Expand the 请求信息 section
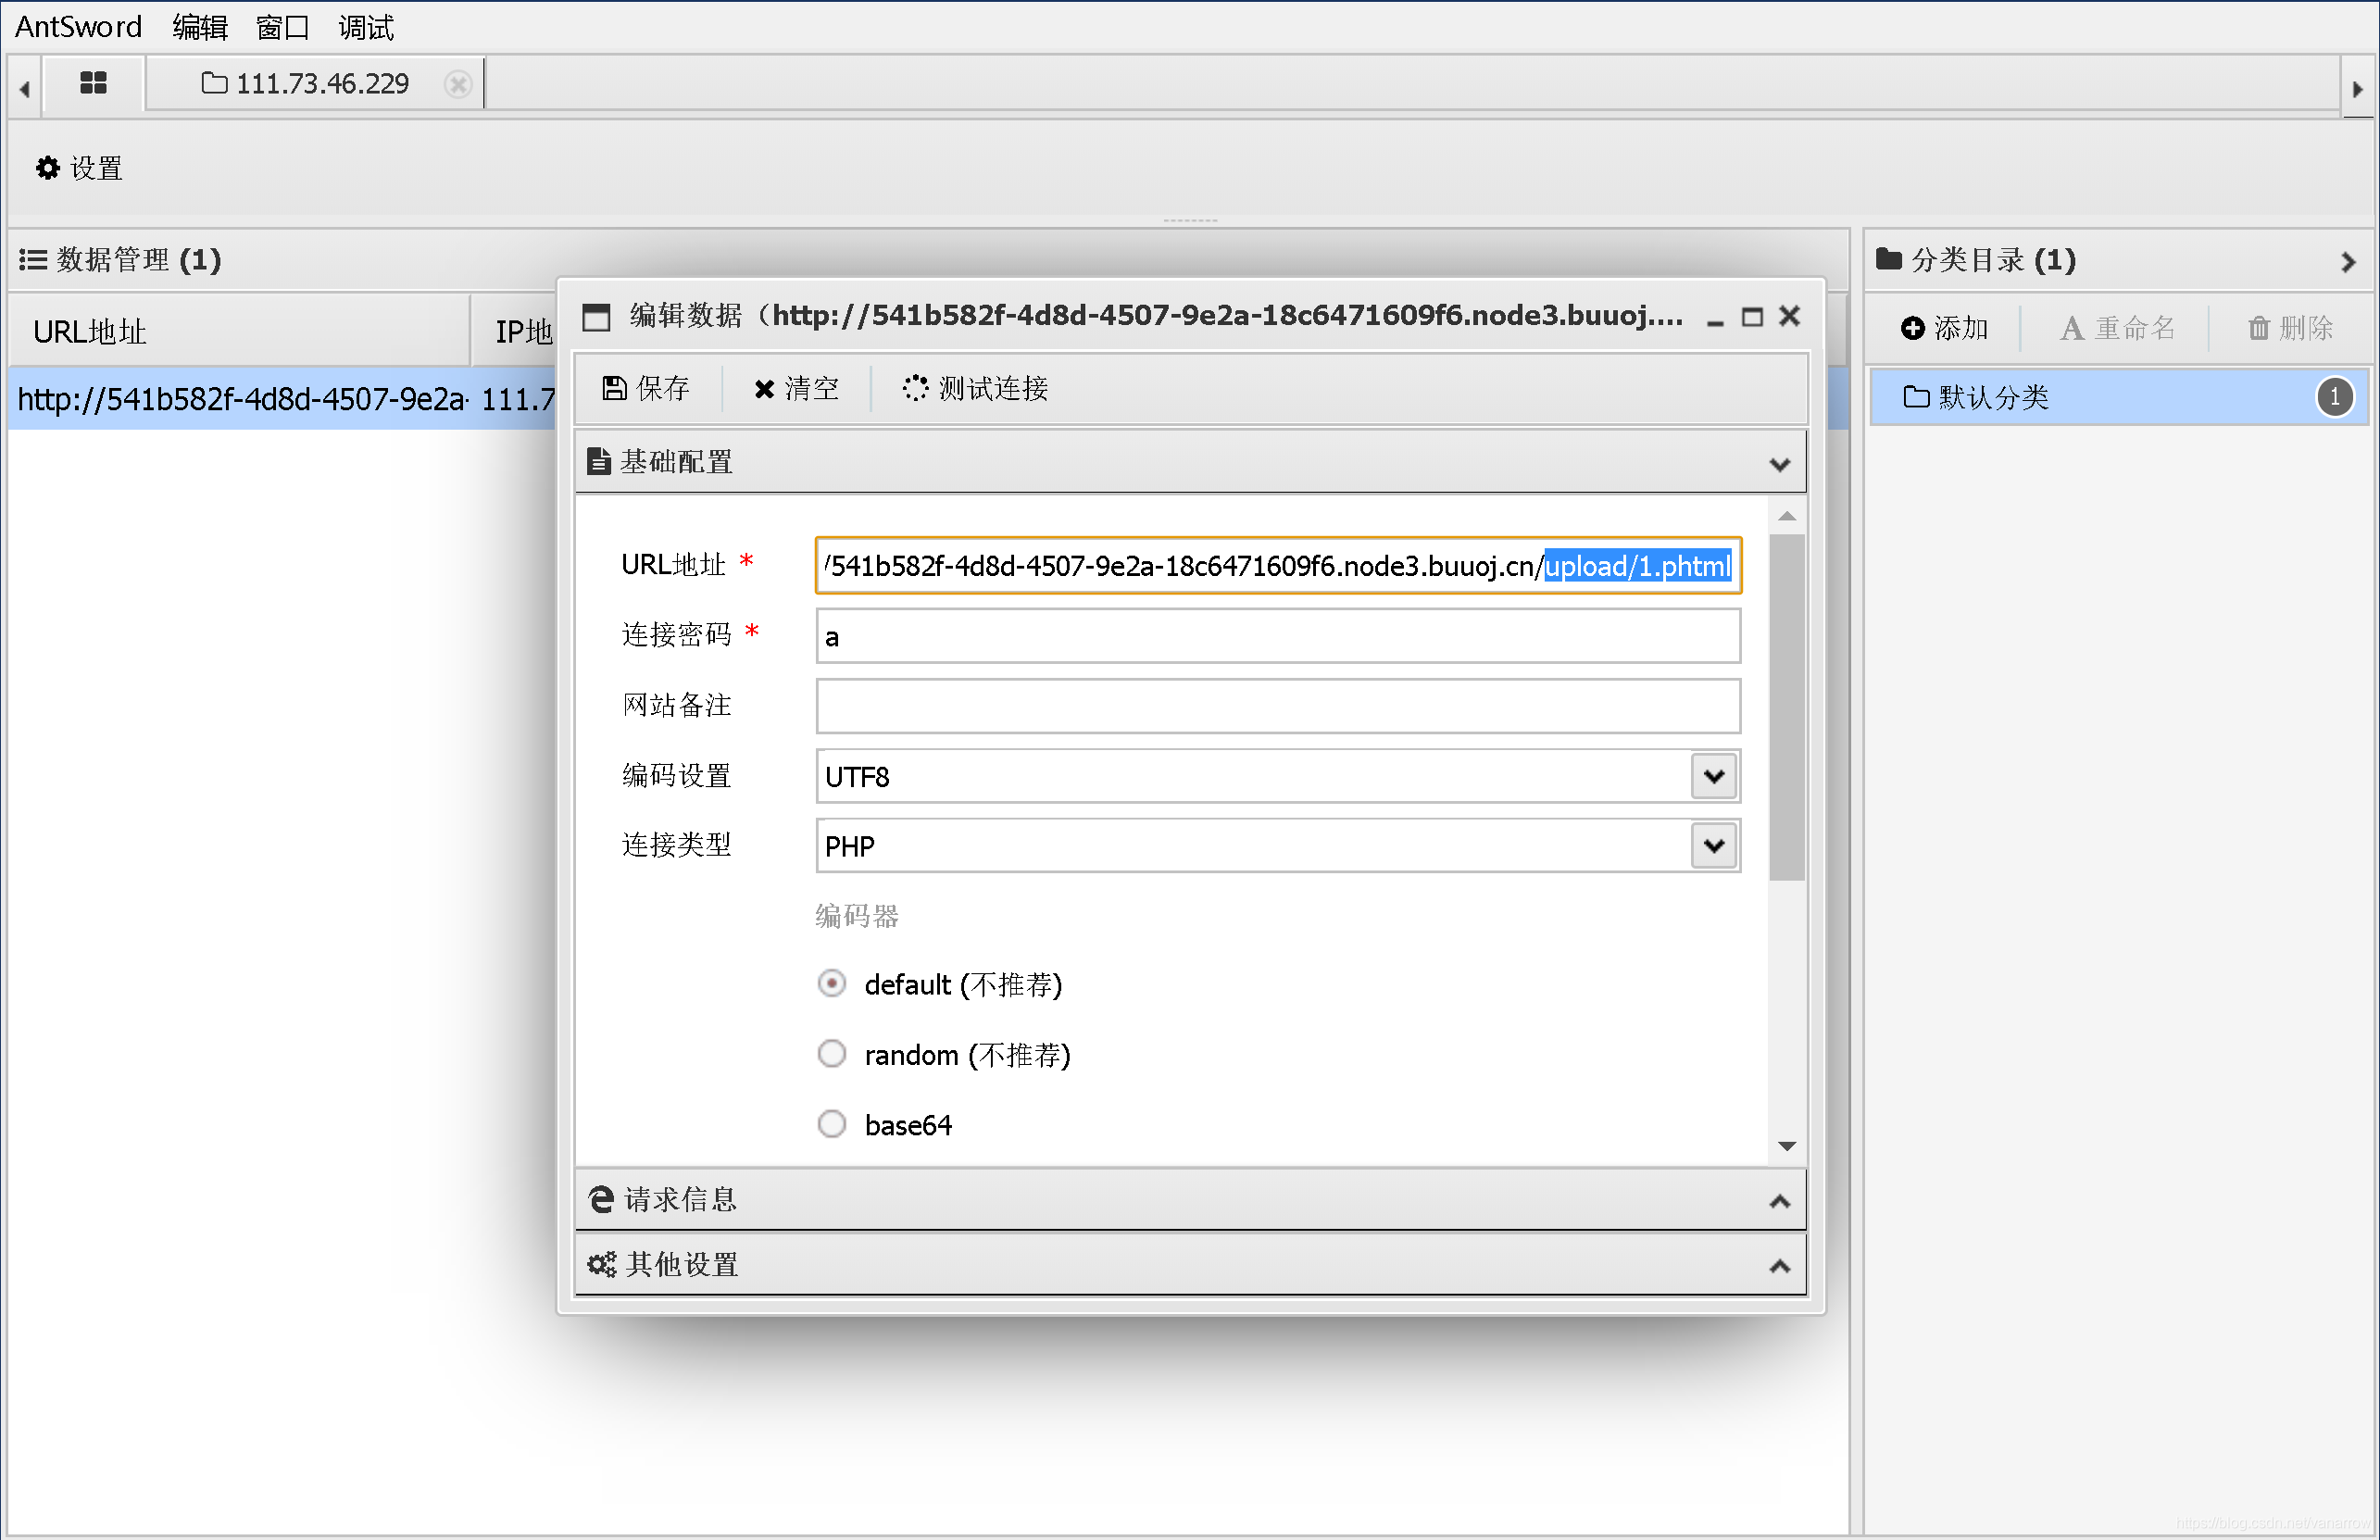Screen dimensions: 2380x1540 [x=1190, y=1200]
